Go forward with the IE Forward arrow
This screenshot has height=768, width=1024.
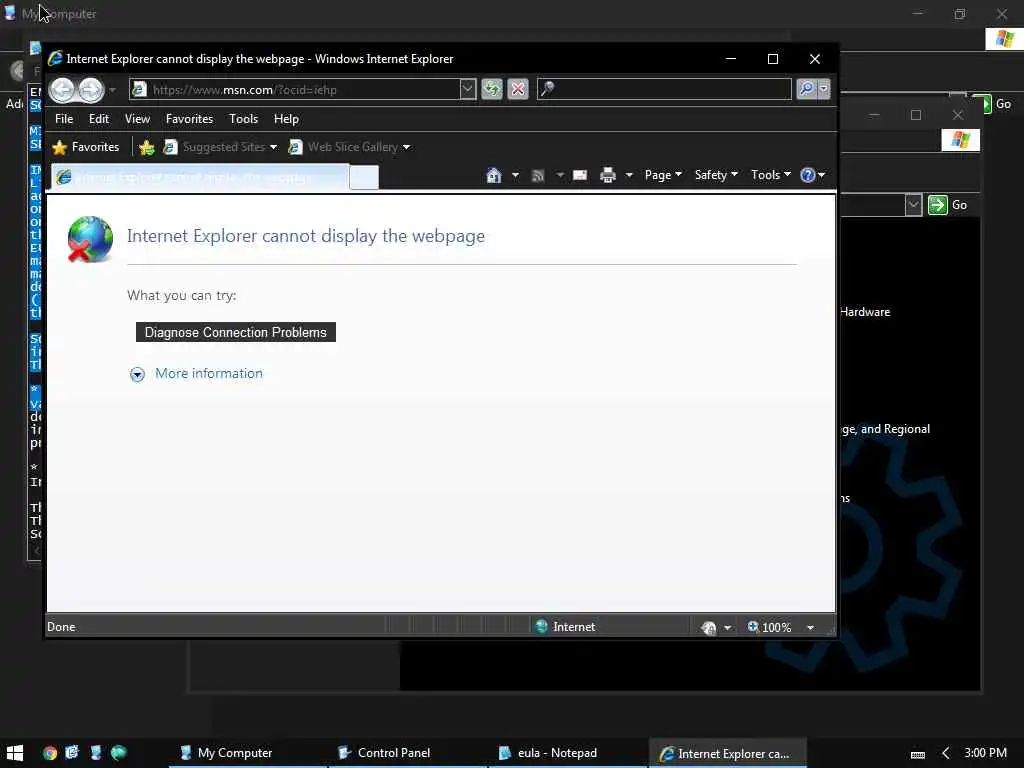click(x=91, y=89)
